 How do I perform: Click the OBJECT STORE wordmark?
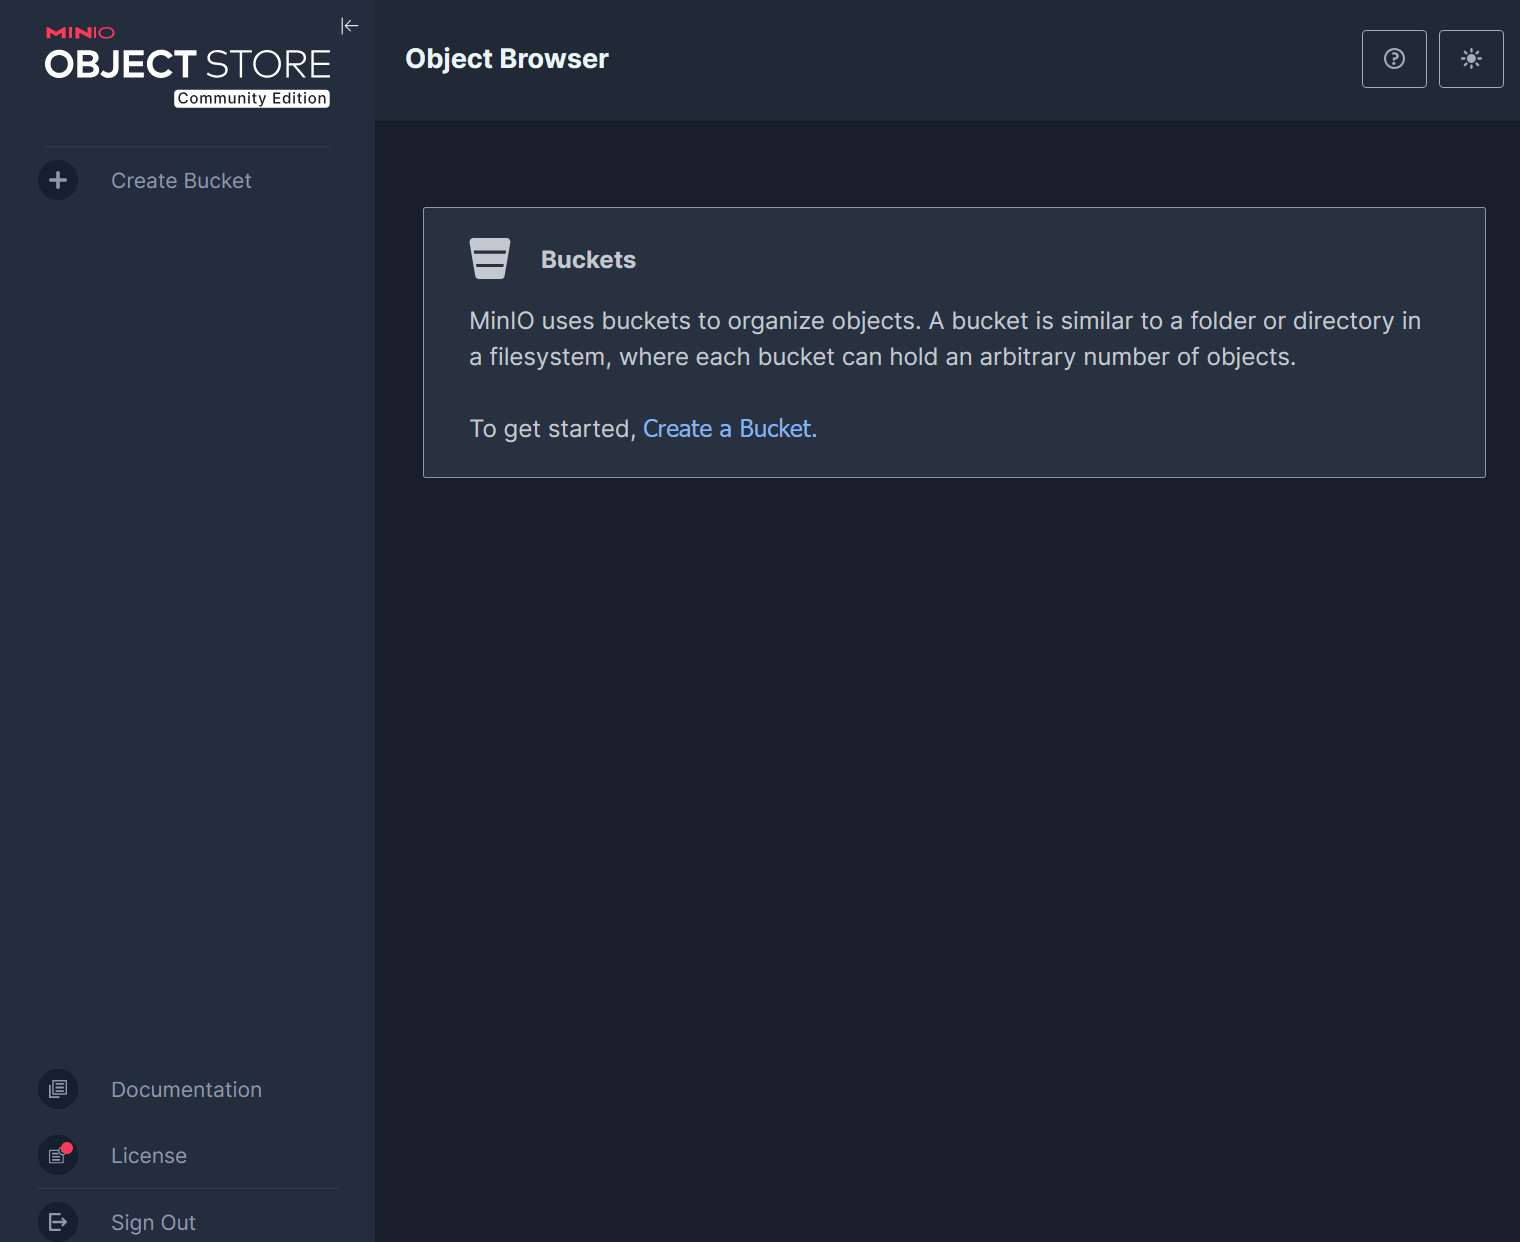188,65
